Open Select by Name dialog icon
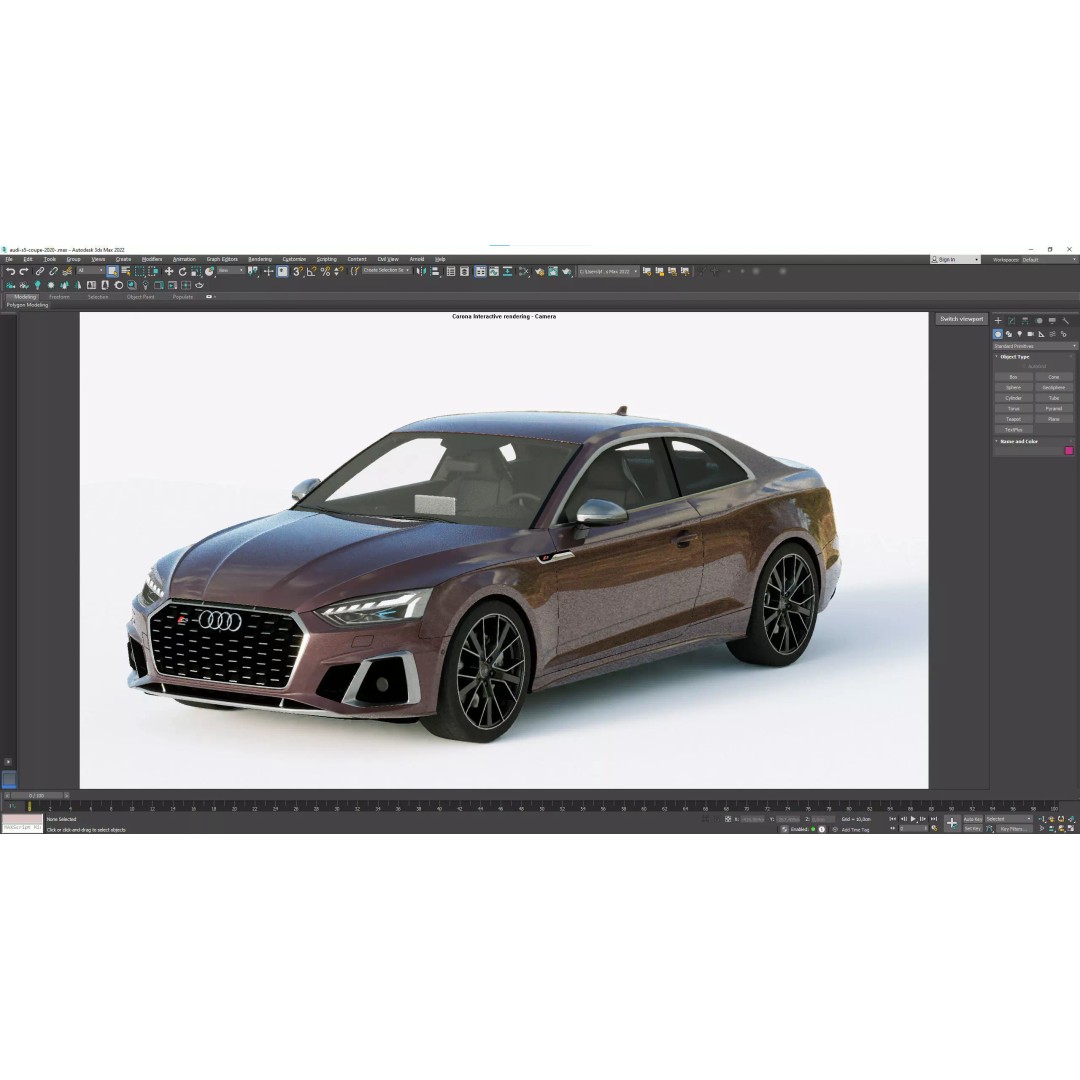 (x=125, y=271)
